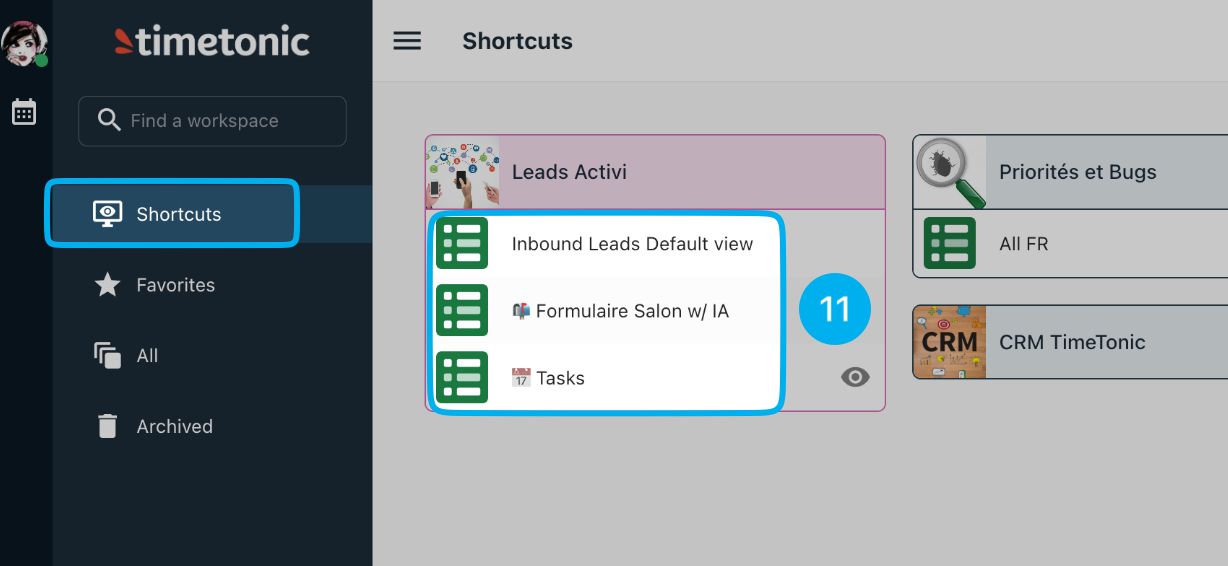The height and width of the screenshot is (566, 1228).
Task: Open the CRM TimeTonic workspace thumbnail
Action: tap(949, 342)
